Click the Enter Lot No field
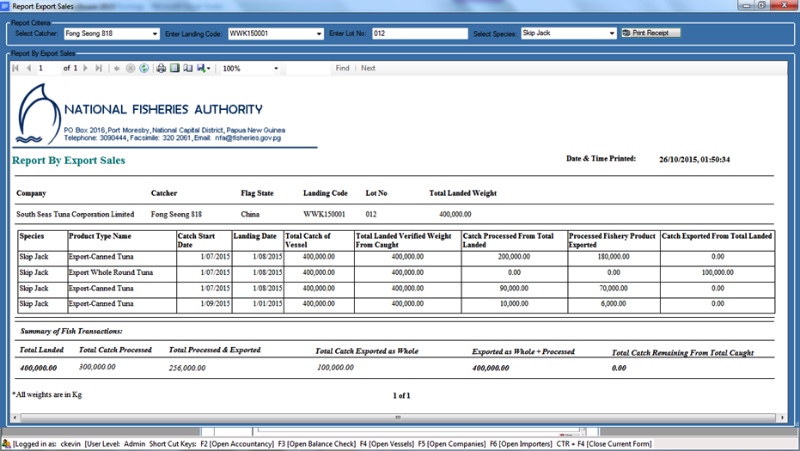This screenshot has width=800, height=451. click(419, 33)
